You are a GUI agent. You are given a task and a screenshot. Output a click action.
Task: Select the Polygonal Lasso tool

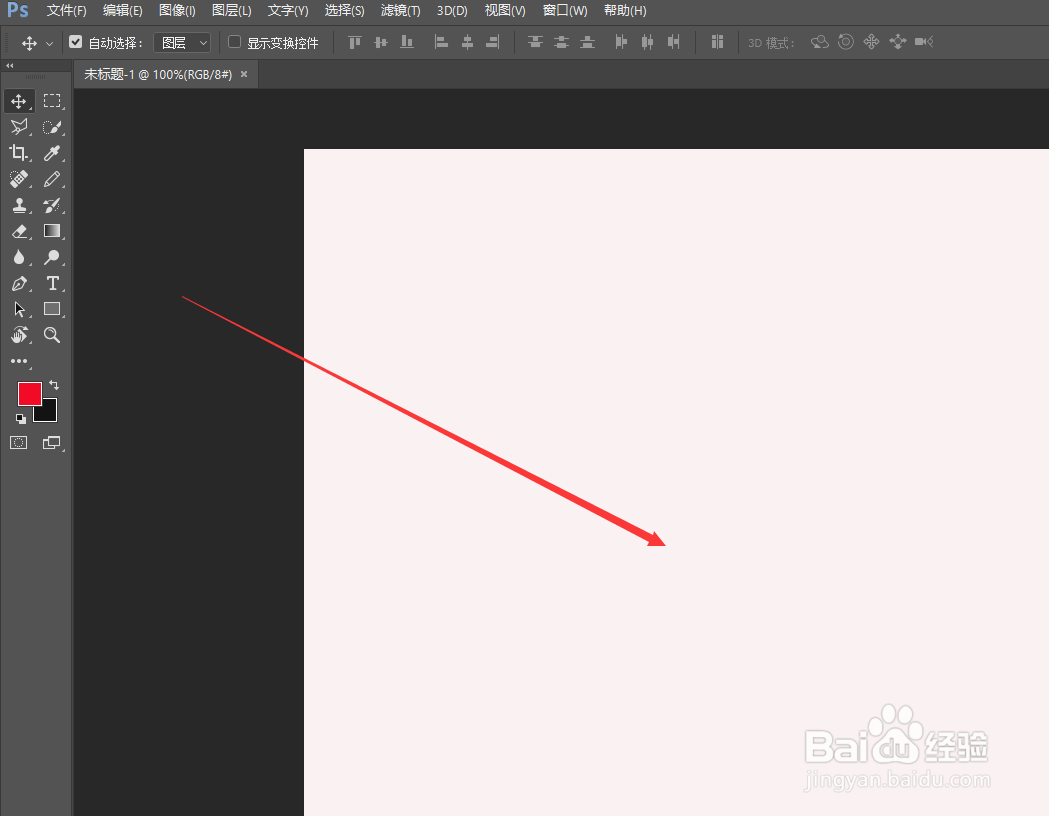pos(19,127)
